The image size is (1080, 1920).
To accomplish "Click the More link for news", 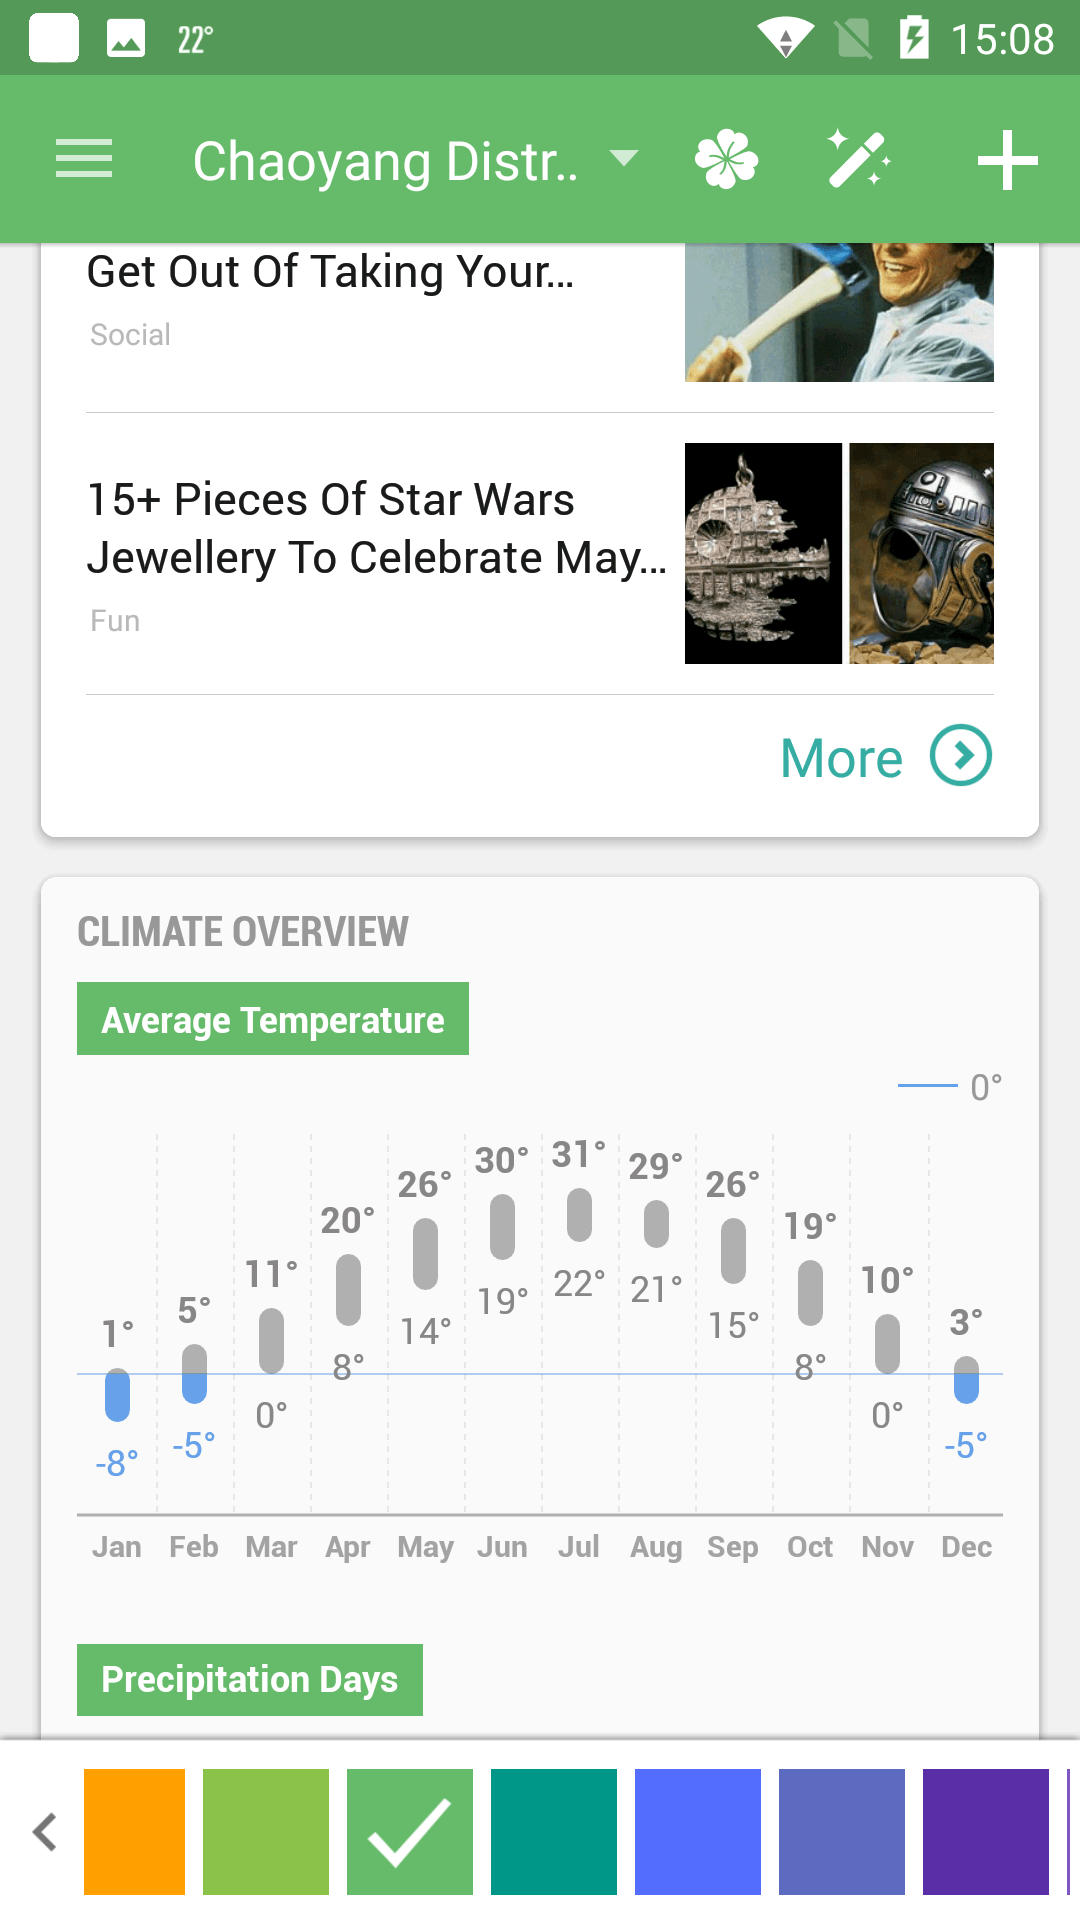I will [841, 758].
